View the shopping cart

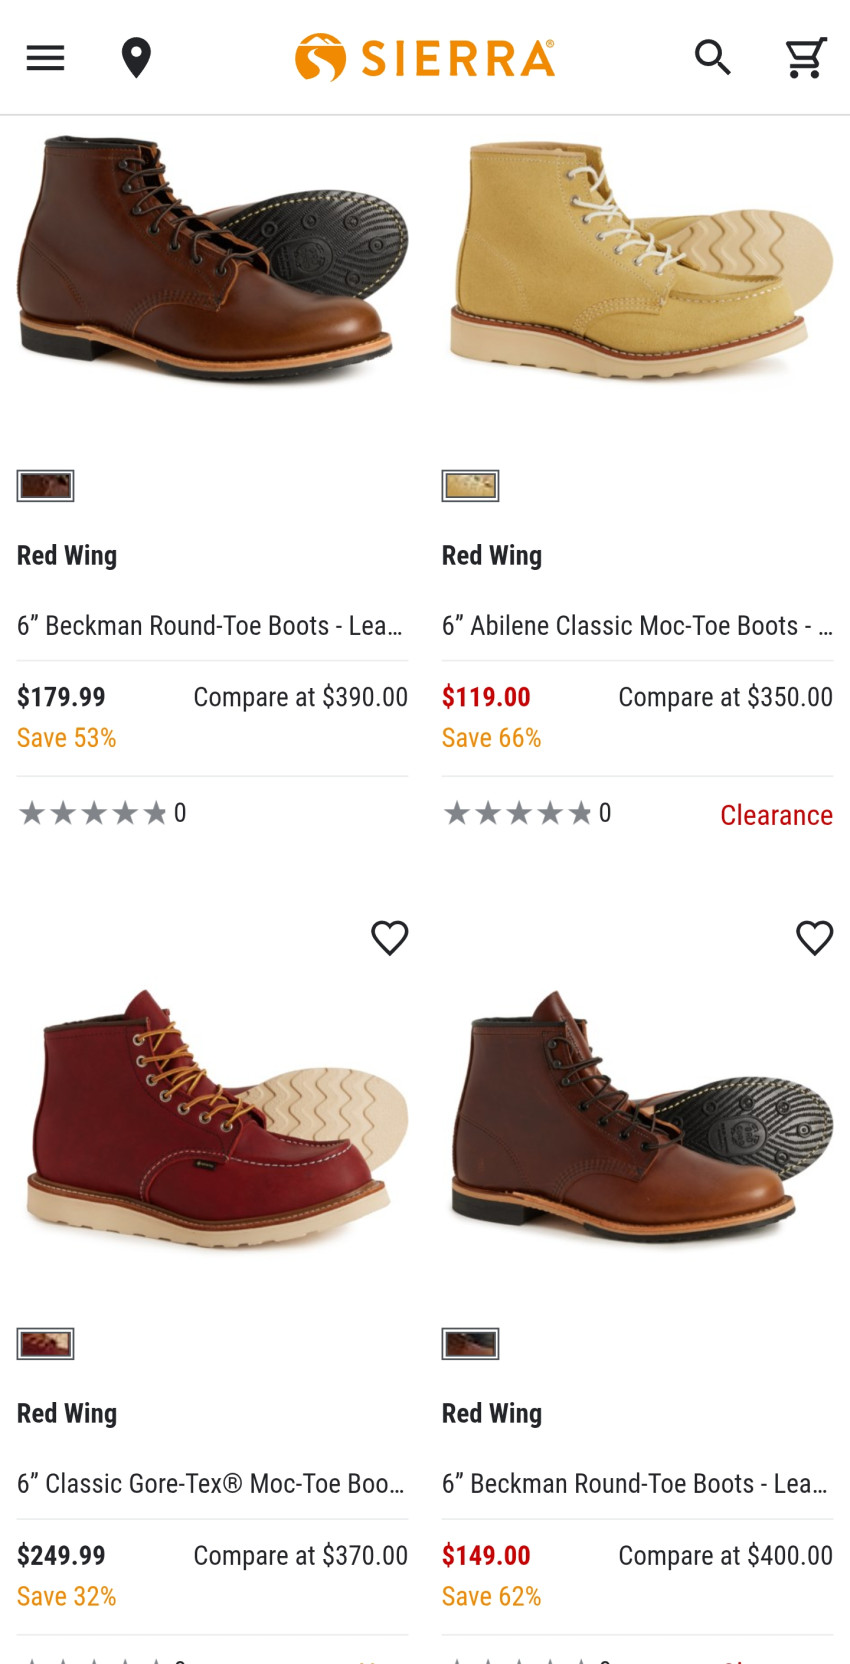[805, 58]
